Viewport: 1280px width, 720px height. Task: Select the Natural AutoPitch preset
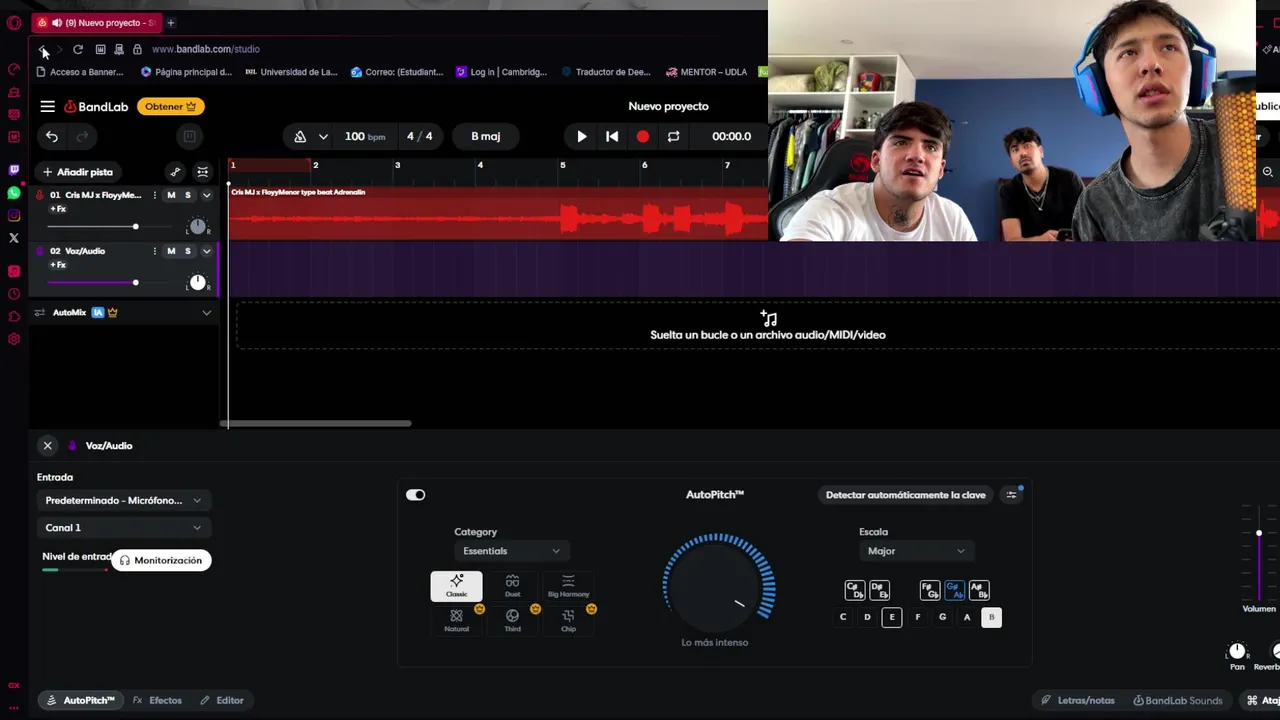pyautogui.click(x=456, y=620)
